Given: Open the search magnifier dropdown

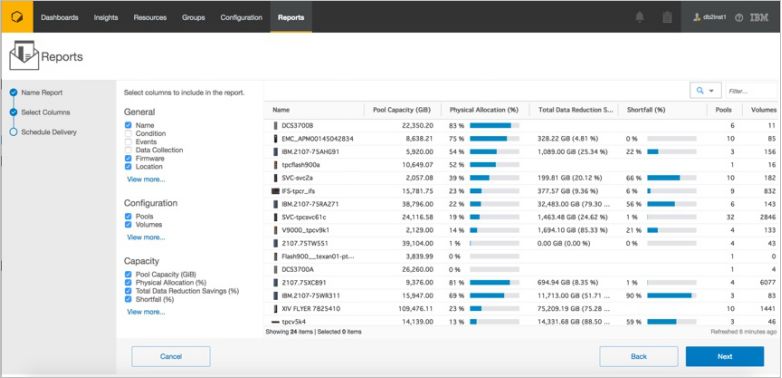Looking at the screenshot, I should pos(705,91).
